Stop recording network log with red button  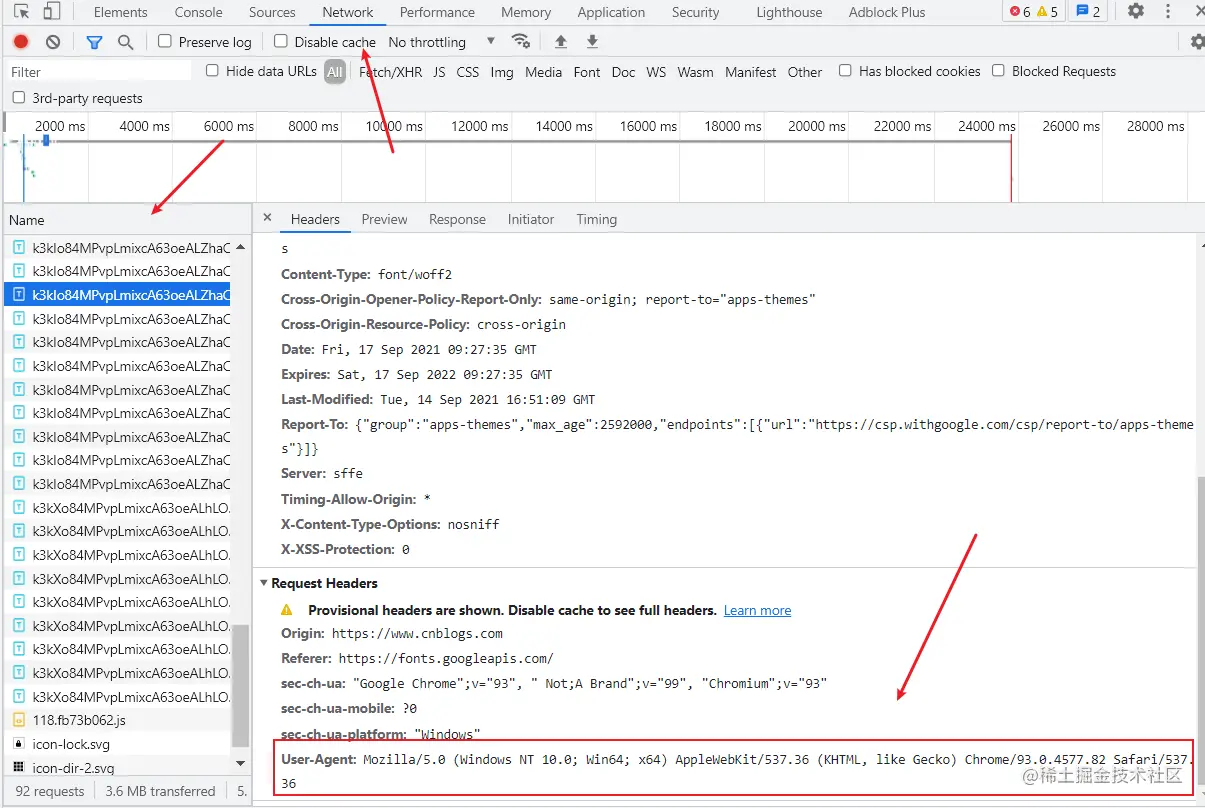[21, 42]
